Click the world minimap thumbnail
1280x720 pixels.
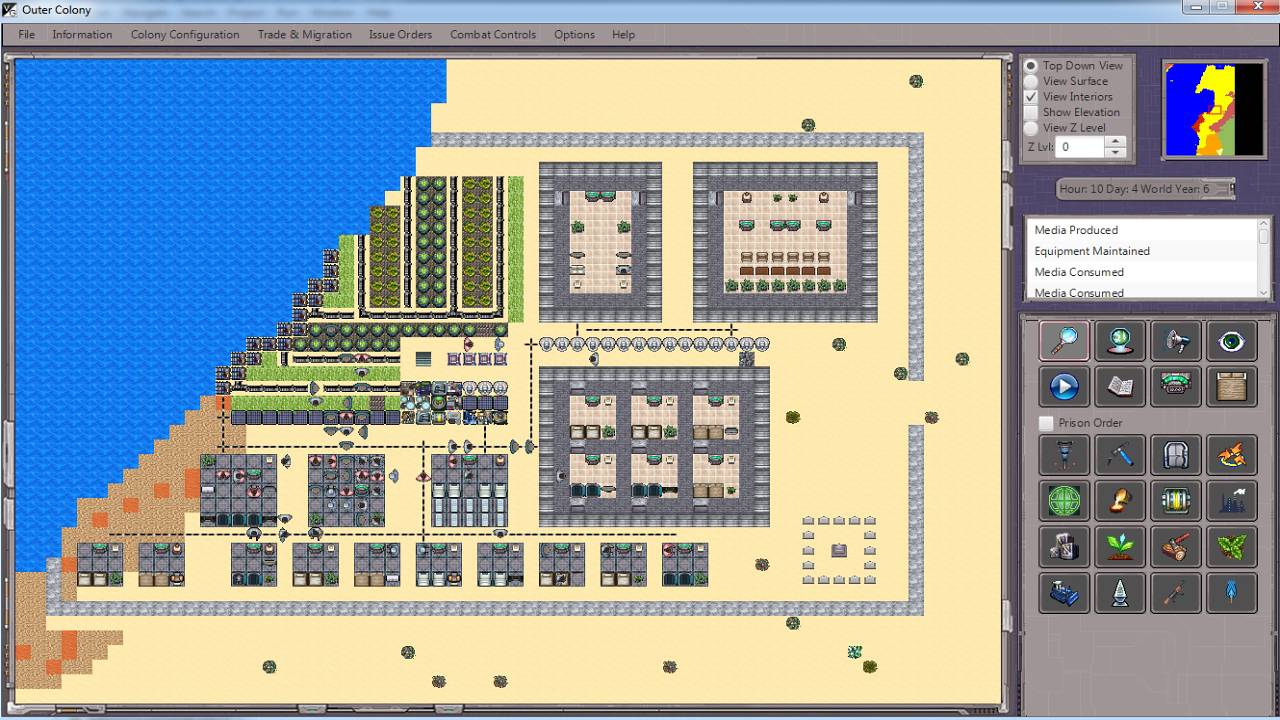click(1214, 109)
